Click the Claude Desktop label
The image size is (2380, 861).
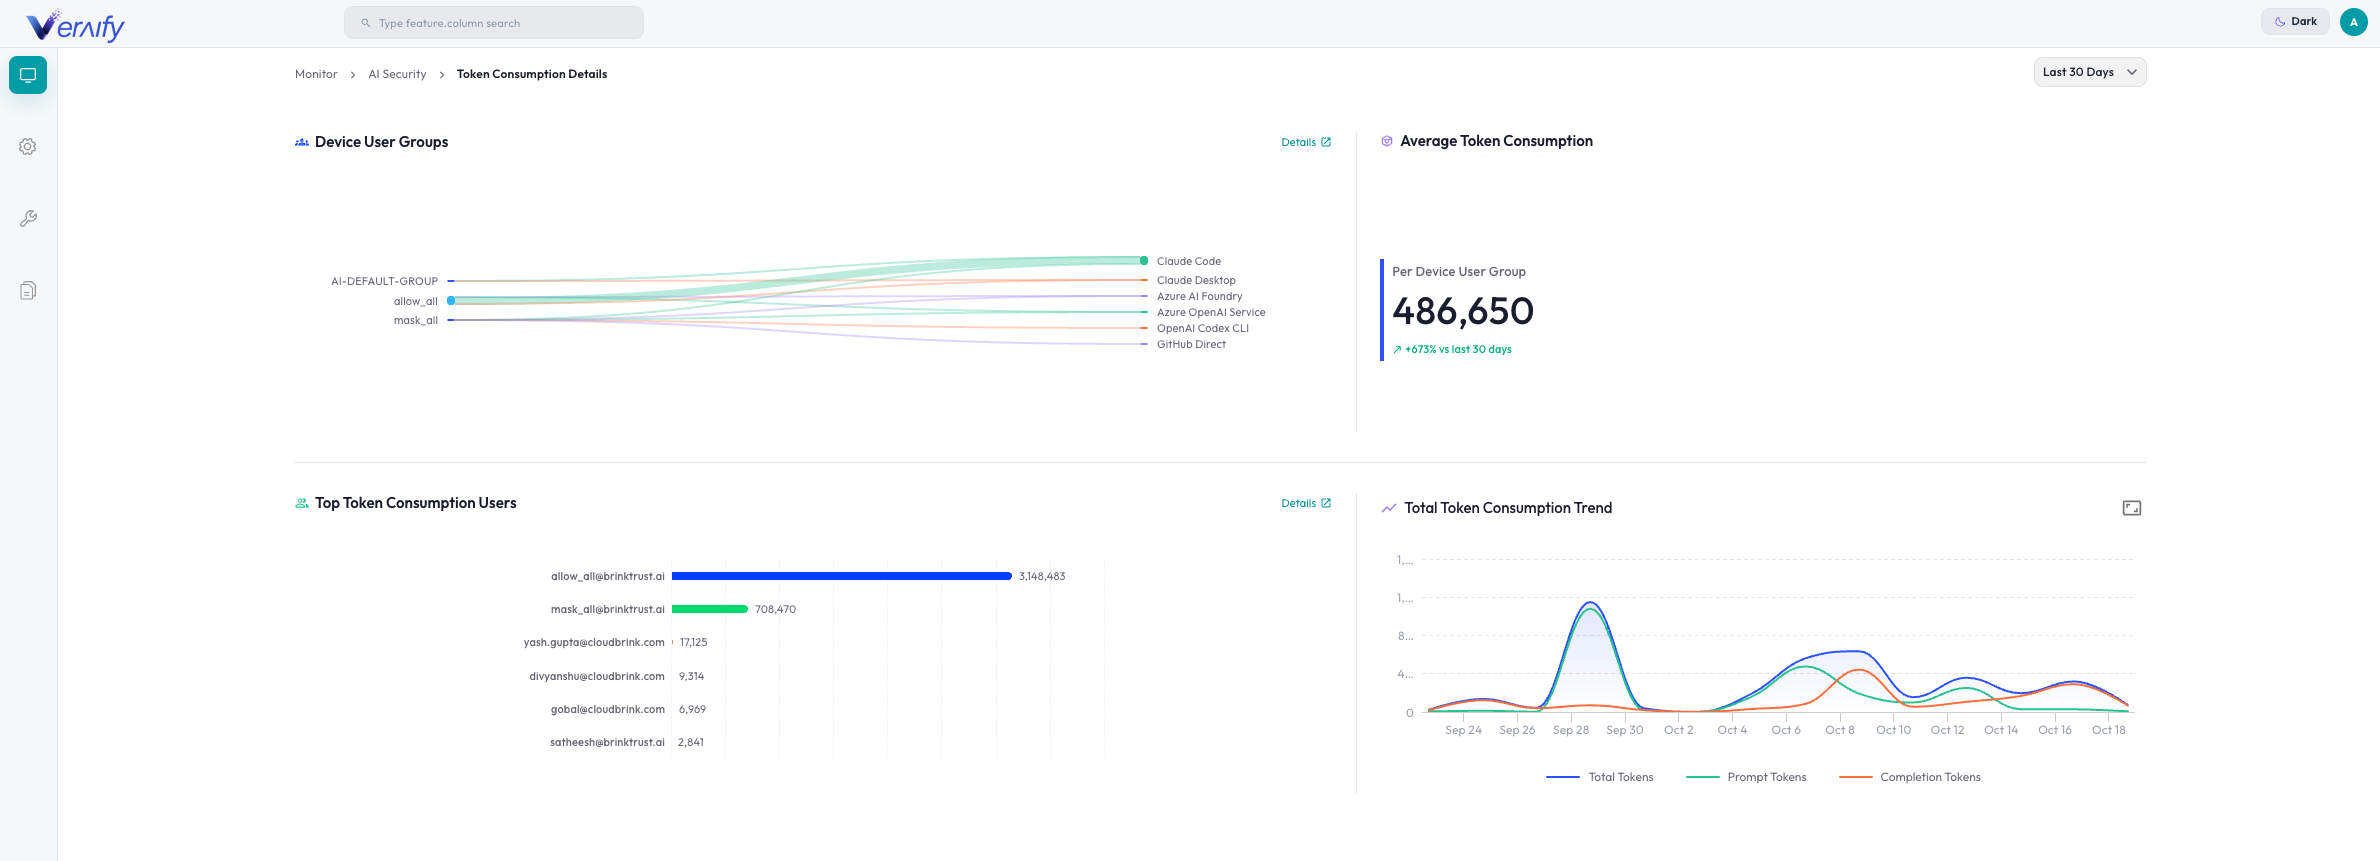click(1196, 280)
